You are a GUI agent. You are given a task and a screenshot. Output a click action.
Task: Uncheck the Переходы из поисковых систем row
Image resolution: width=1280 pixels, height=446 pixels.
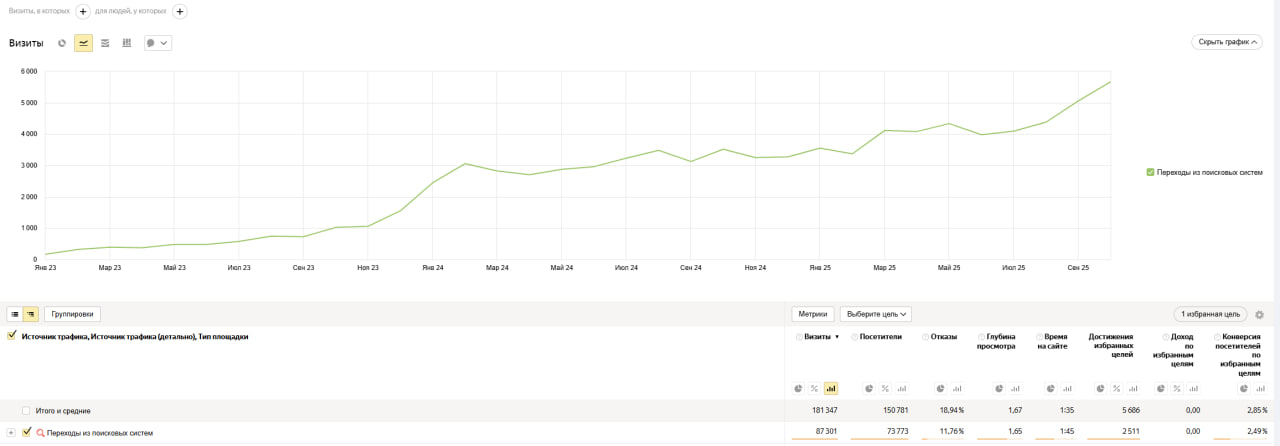27,432
